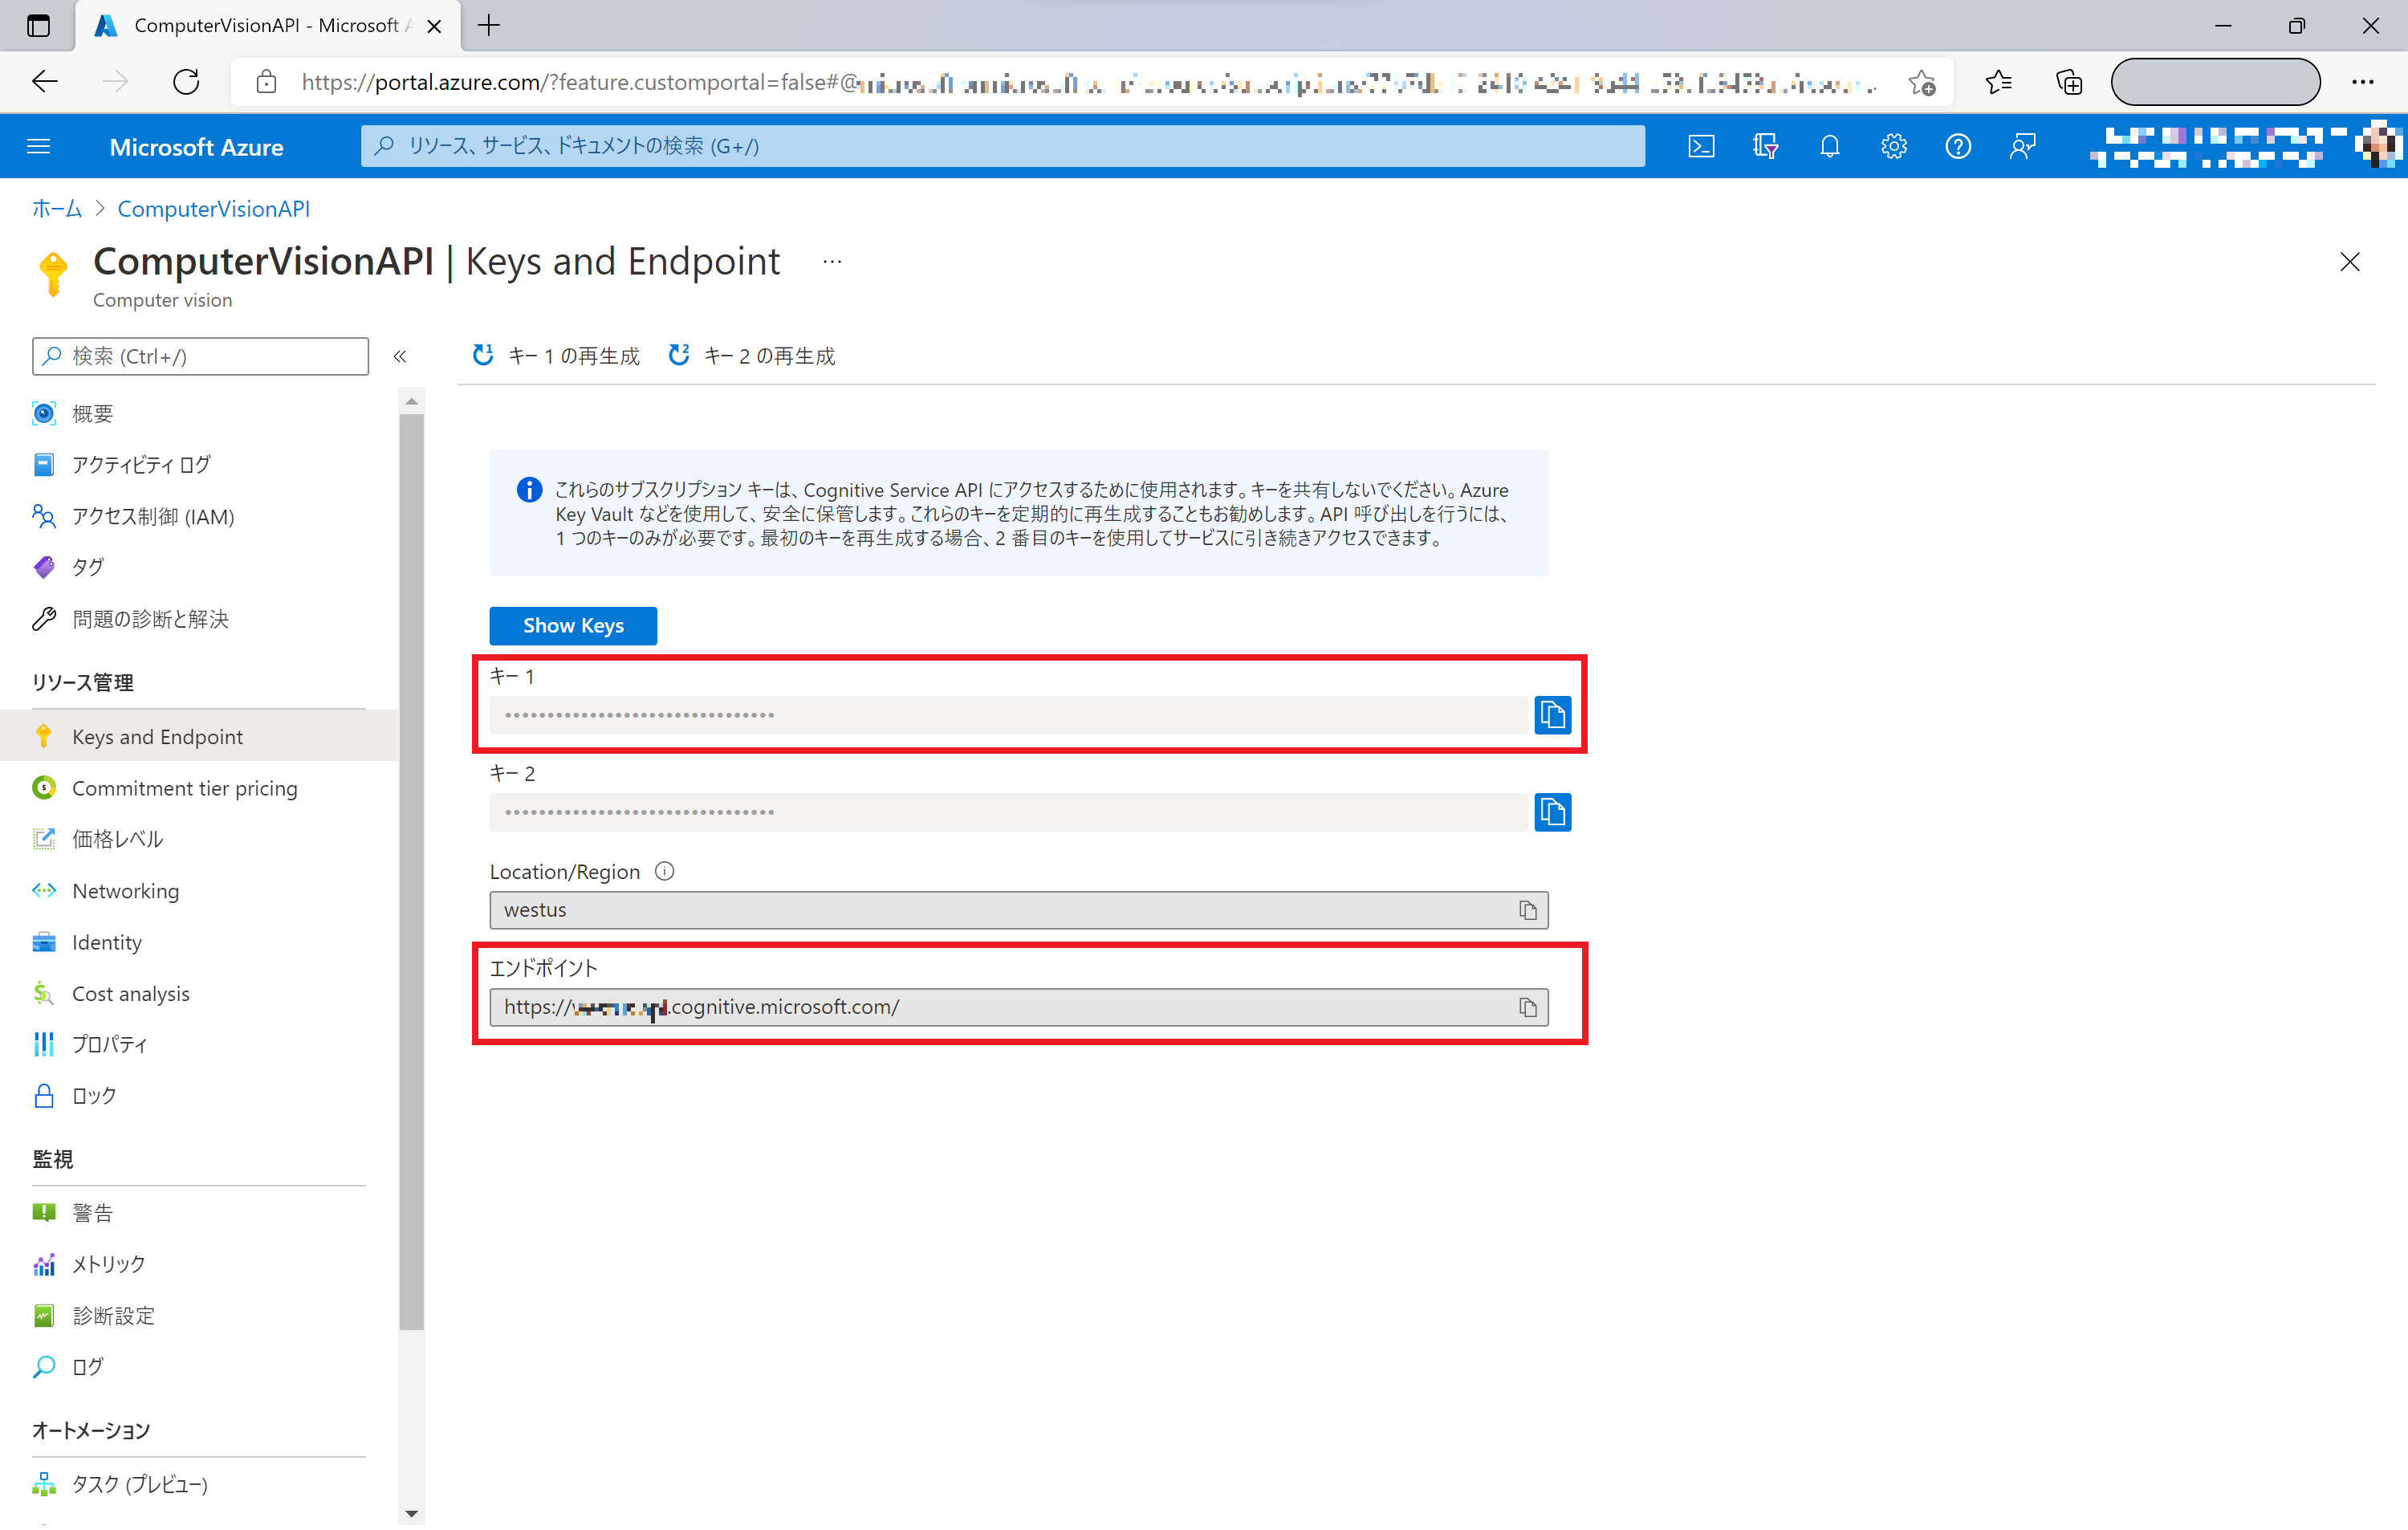Open ログ in sidebar
The height and width of the screenshot is (1530, 2408).
click(x=200, y=1367)
